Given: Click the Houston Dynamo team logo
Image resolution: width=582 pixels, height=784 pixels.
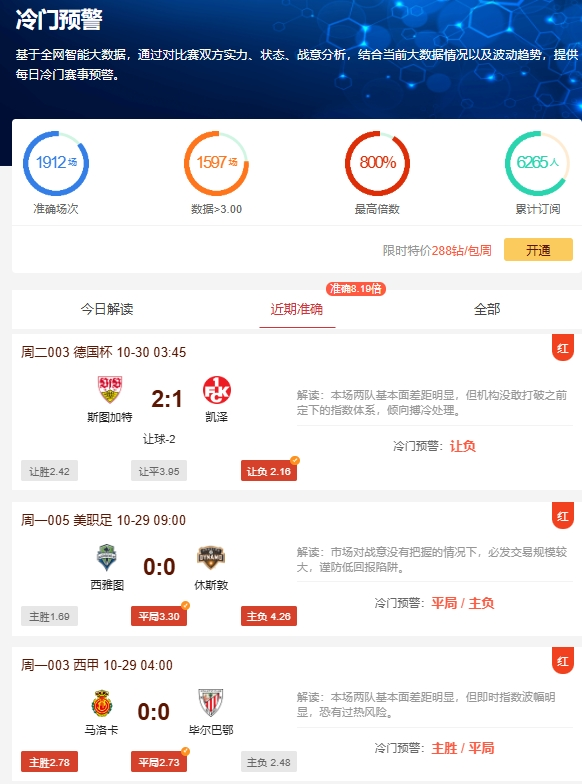Looking at the screenshot, I should (x=211, y=558).
